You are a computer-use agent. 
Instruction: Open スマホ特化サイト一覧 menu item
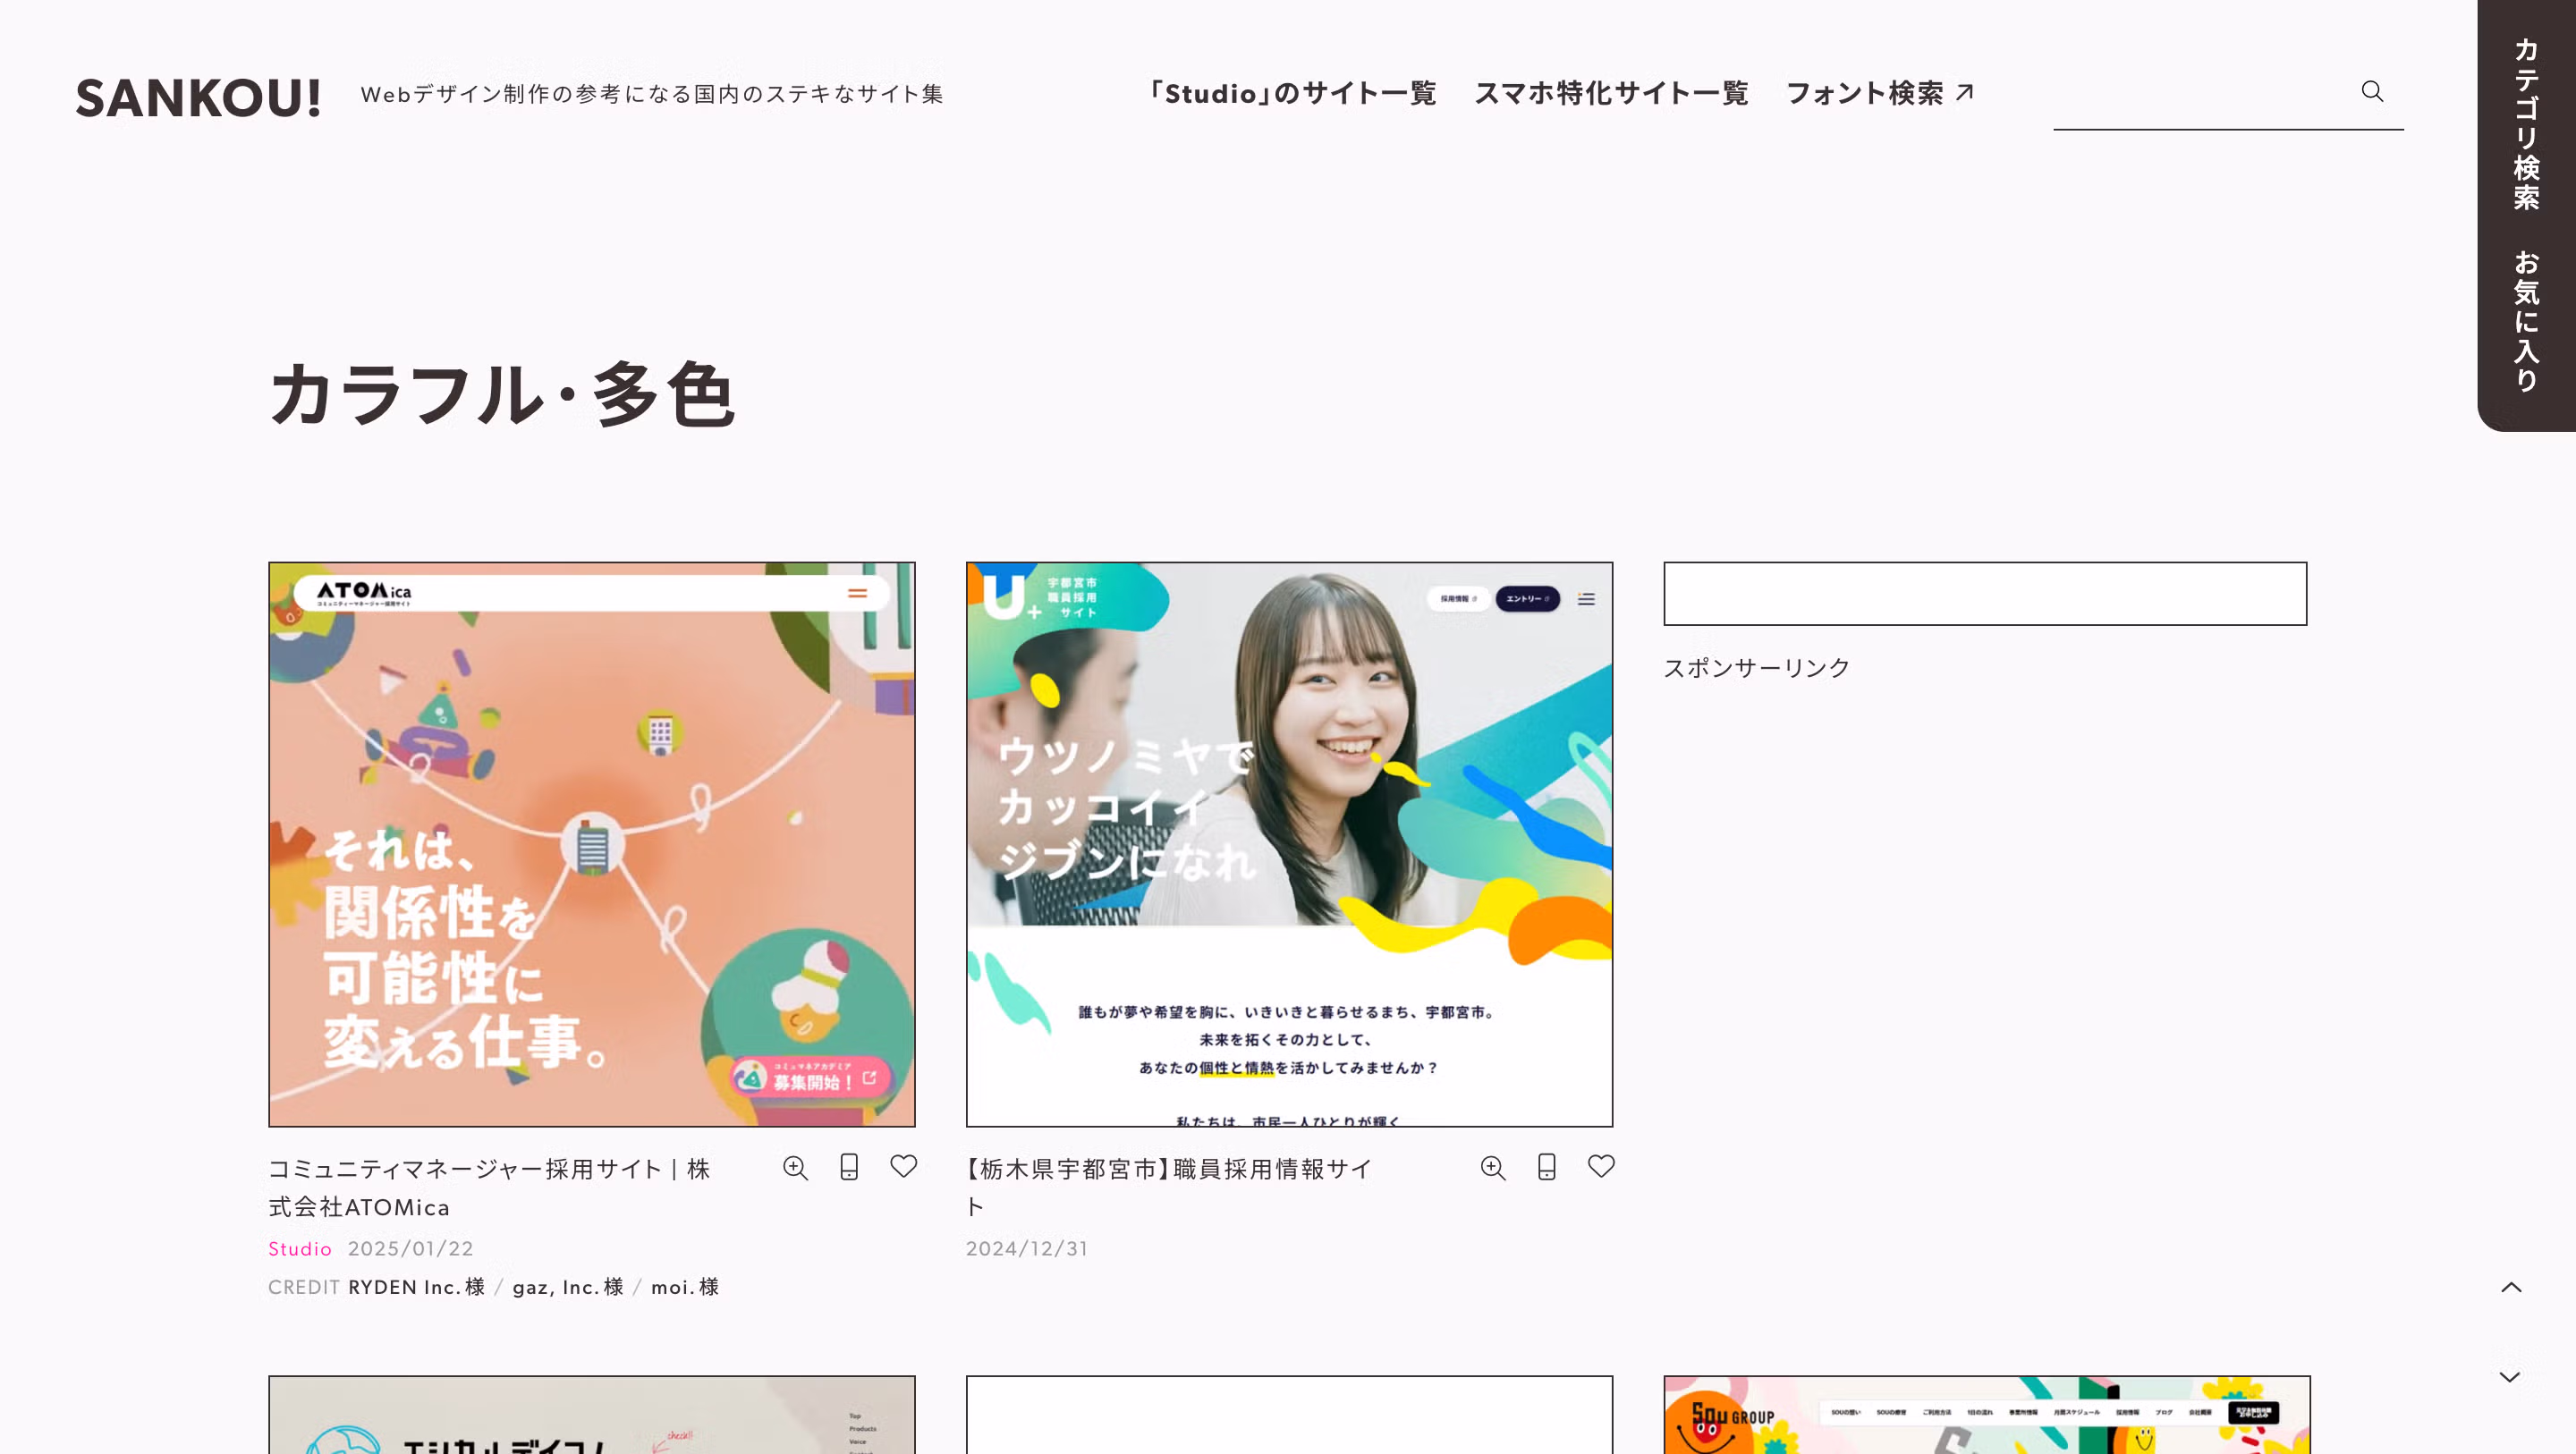(1611, 93)
